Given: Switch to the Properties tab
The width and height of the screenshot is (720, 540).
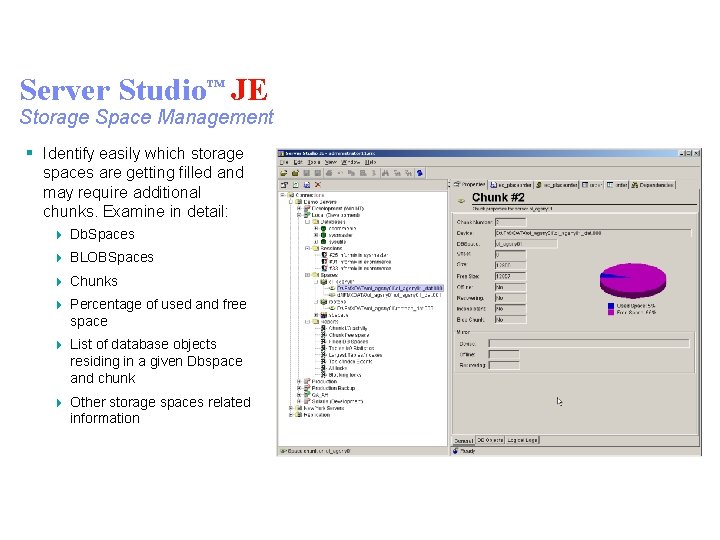Looking at the screenshot, I should pos(469,185).
